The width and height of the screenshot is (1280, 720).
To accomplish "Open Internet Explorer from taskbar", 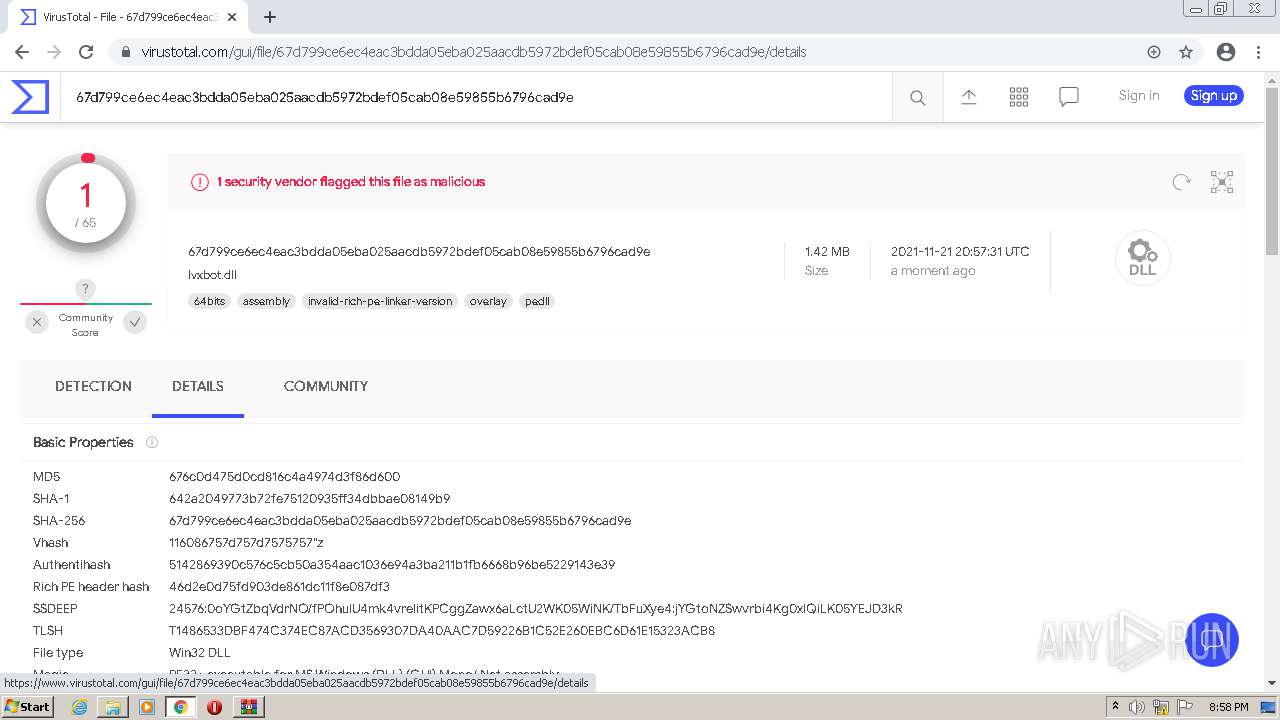I will [x=79, y=707].
